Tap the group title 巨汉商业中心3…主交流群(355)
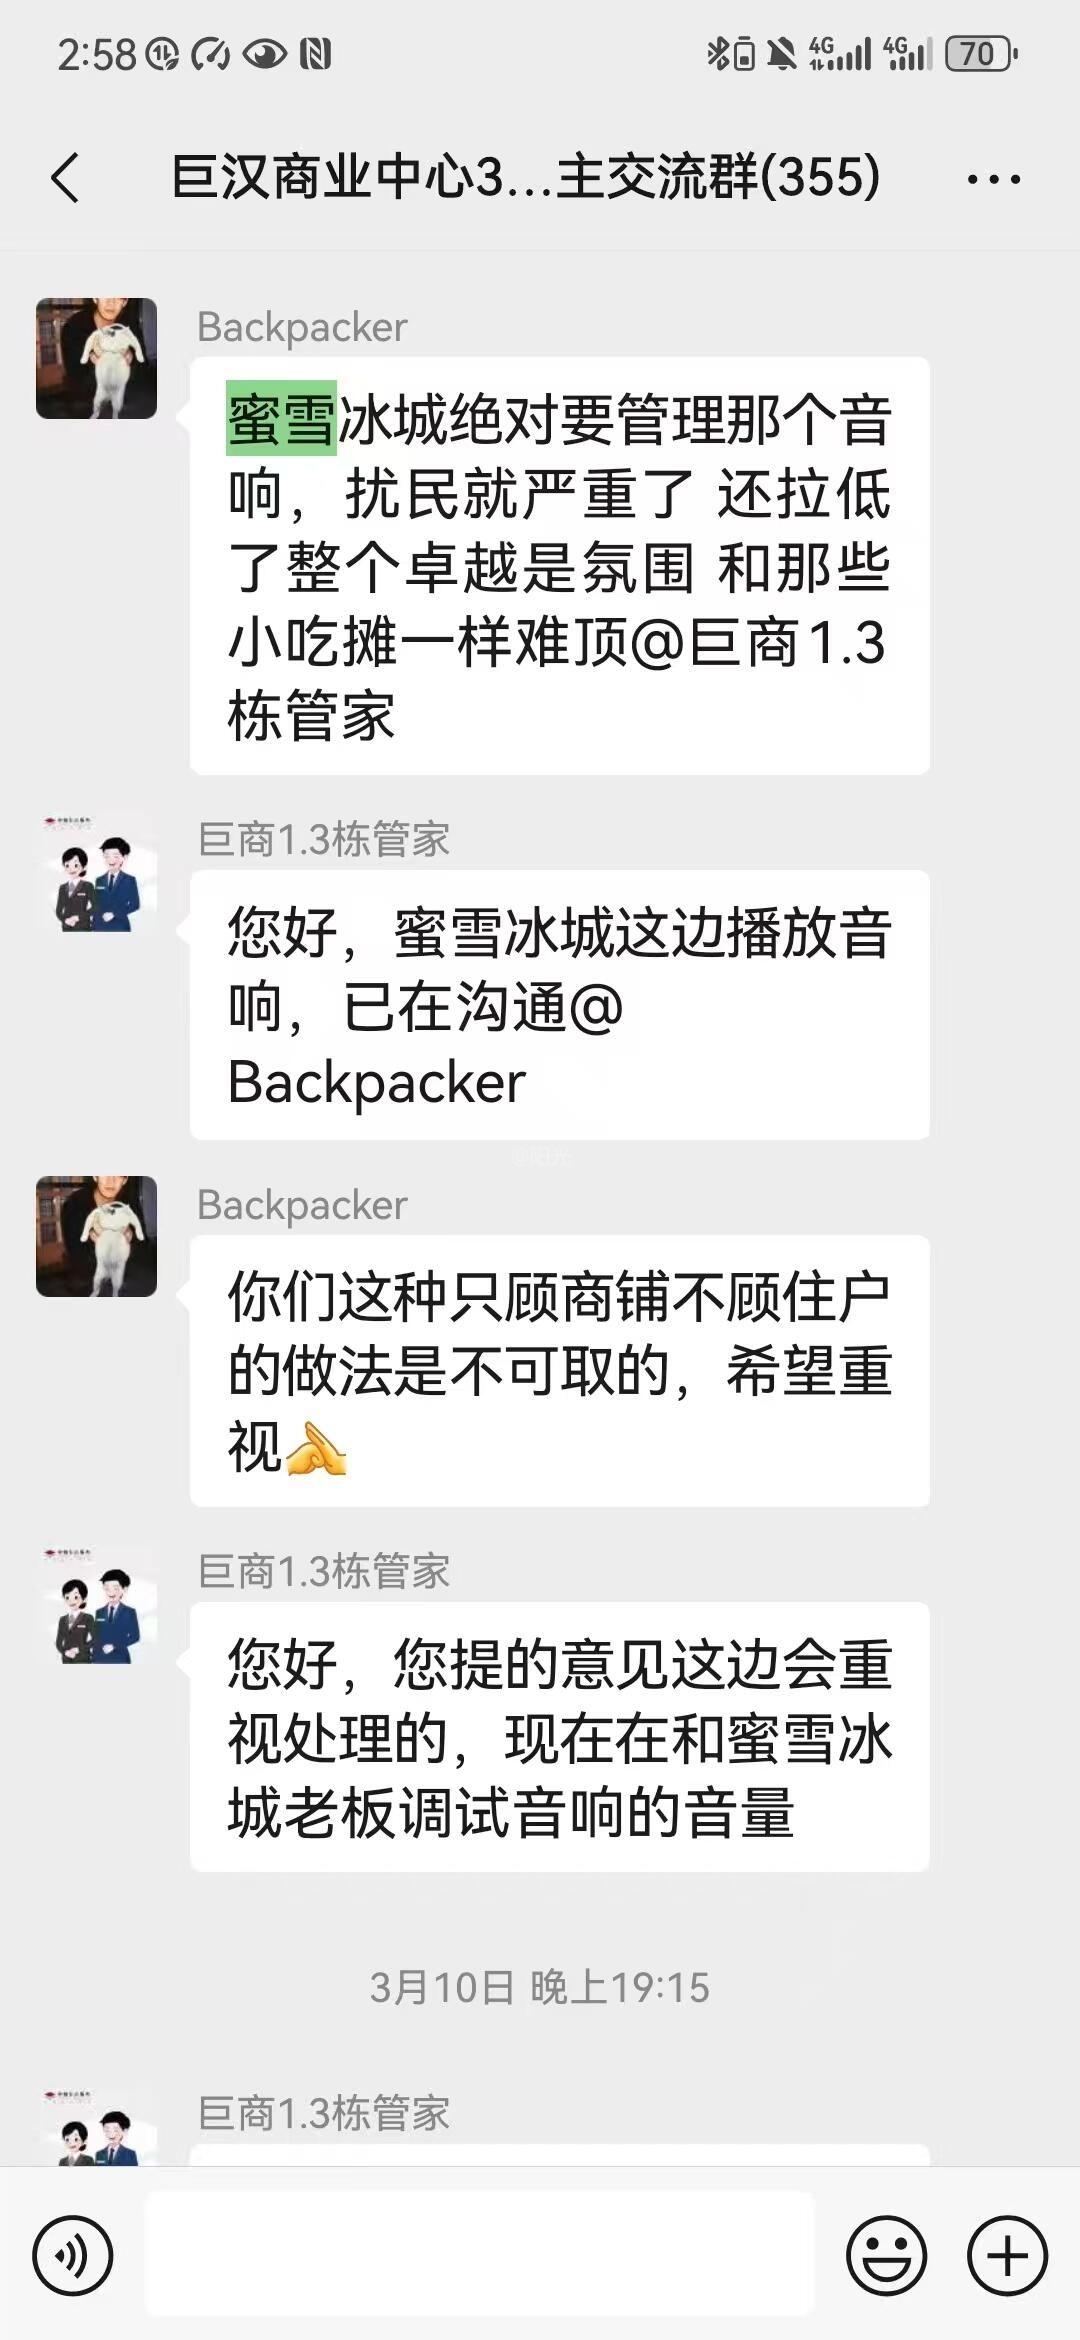The image size is (1080, 2340). (526, 177)
